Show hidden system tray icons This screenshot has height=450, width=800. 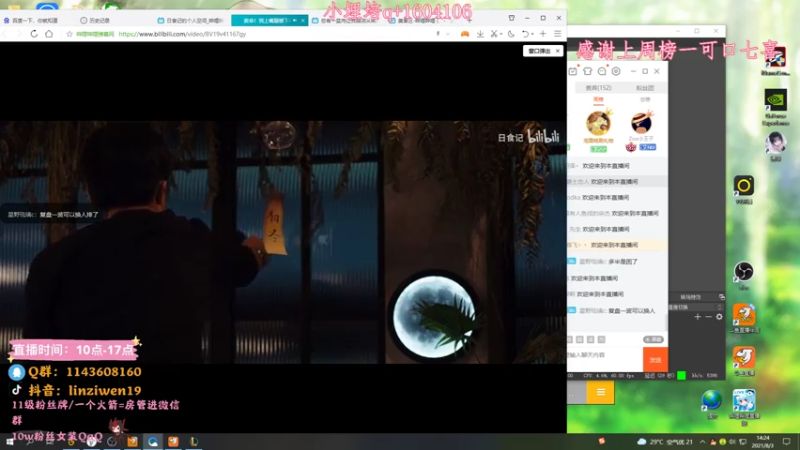click(702, 442)
